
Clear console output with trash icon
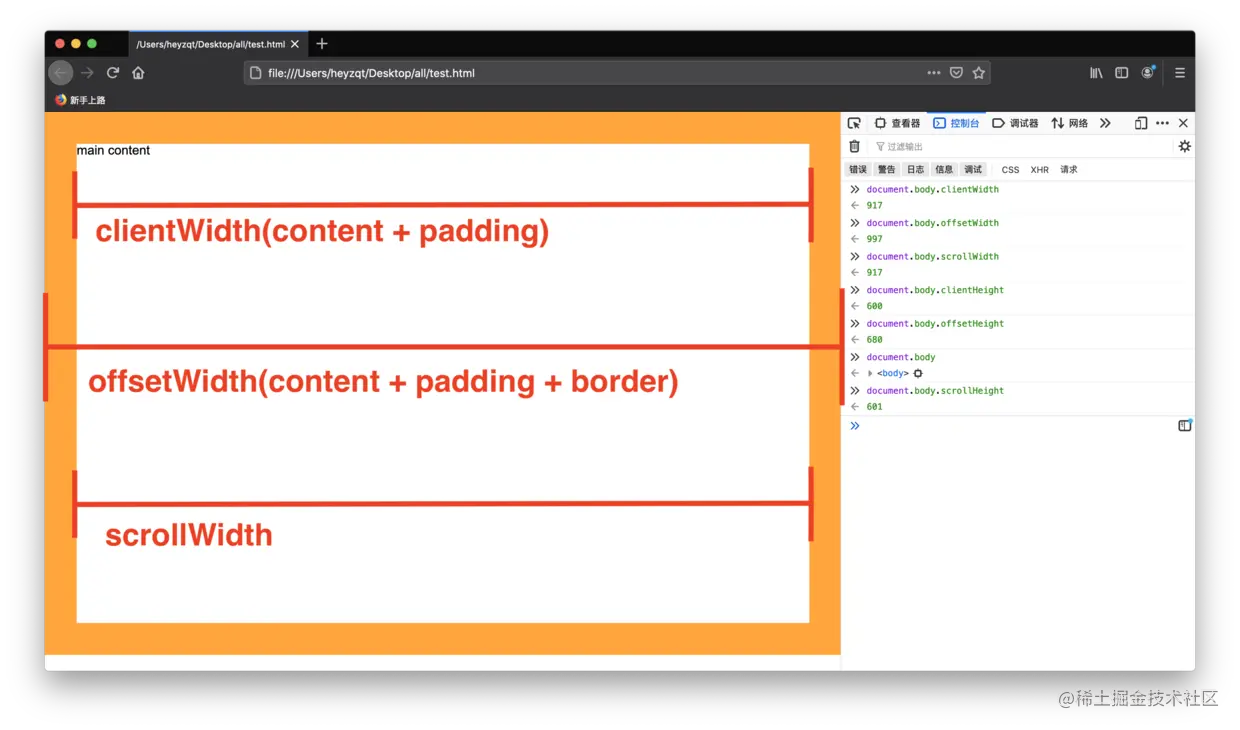(854, 146)
